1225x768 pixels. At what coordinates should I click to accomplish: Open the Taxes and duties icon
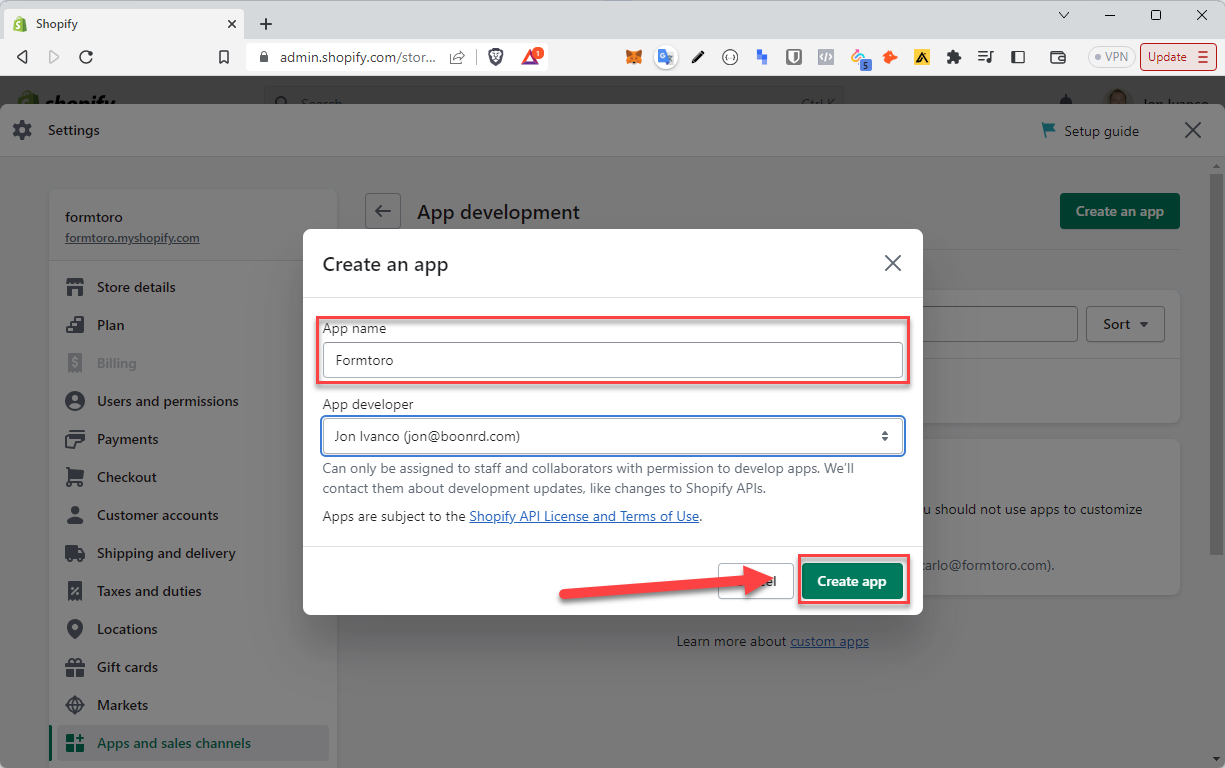75,591
